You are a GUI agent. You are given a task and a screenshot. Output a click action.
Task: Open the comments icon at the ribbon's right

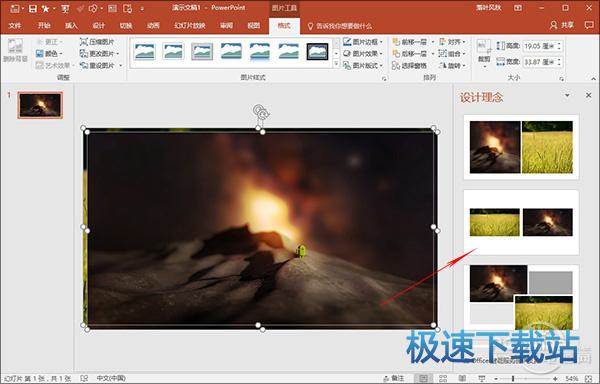589,25
